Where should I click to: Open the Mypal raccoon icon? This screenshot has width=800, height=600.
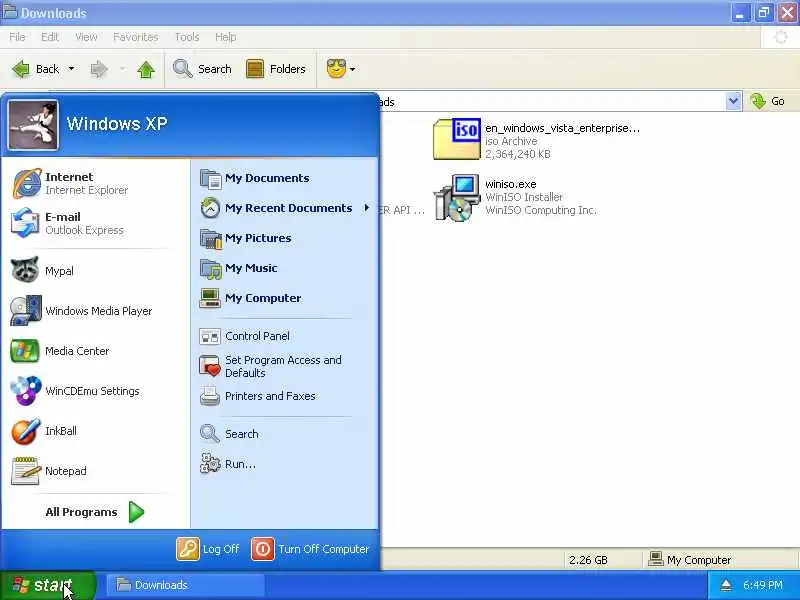click(x=25, y=270)
